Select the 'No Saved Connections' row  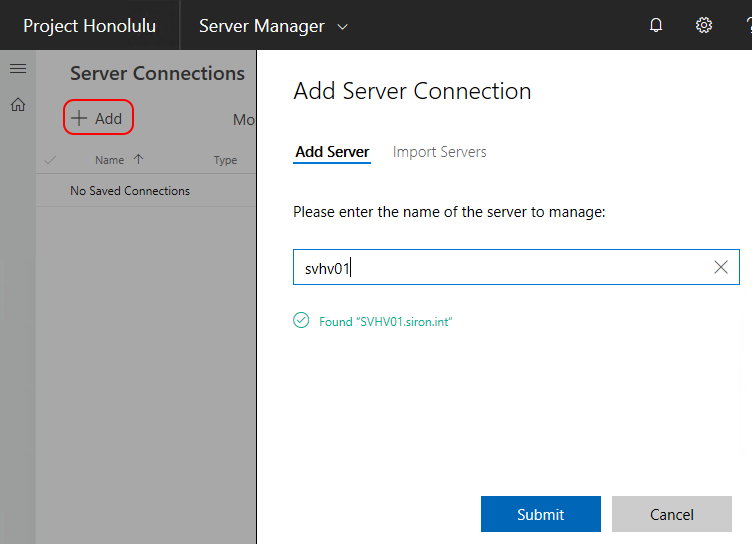pos(146,190)
